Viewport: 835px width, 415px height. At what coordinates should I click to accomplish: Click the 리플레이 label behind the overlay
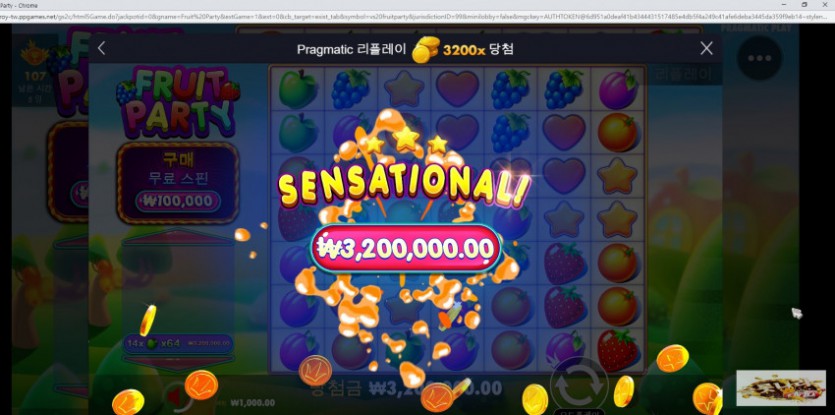pyautogui.click(x=683, y=73)
